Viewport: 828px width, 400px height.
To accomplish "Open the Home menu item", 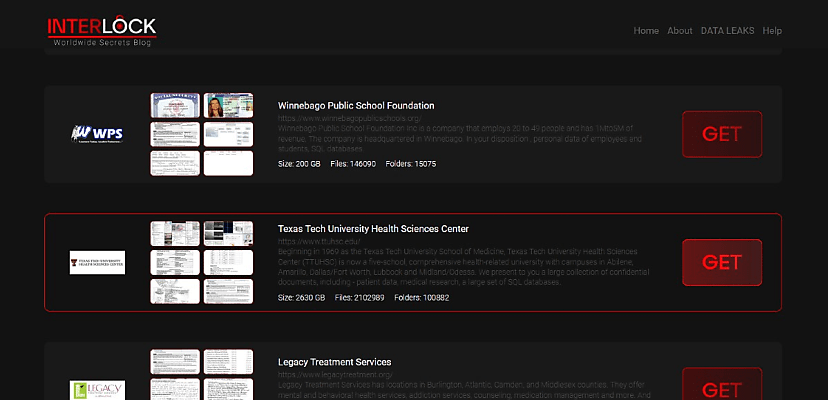I will (646, 31).
